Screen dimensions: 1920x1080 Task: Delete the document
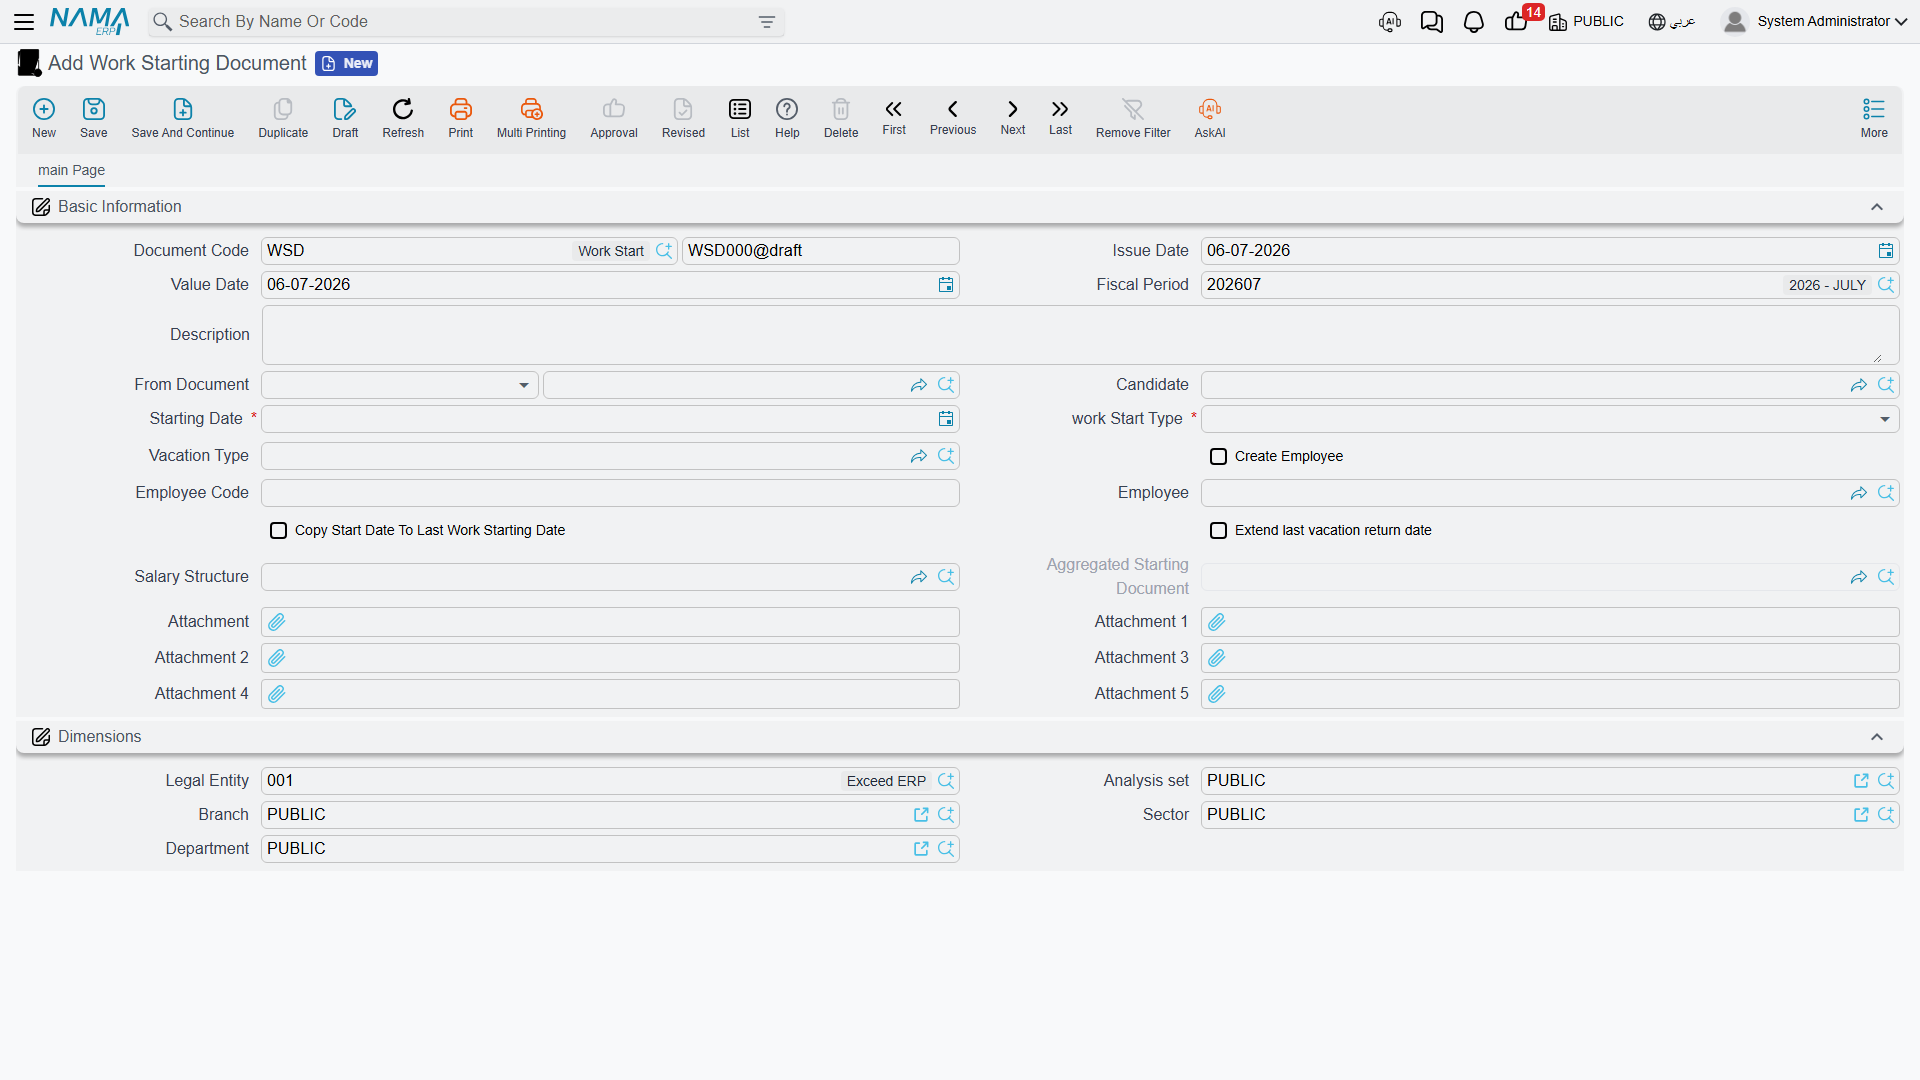click(x=841, y=118)
